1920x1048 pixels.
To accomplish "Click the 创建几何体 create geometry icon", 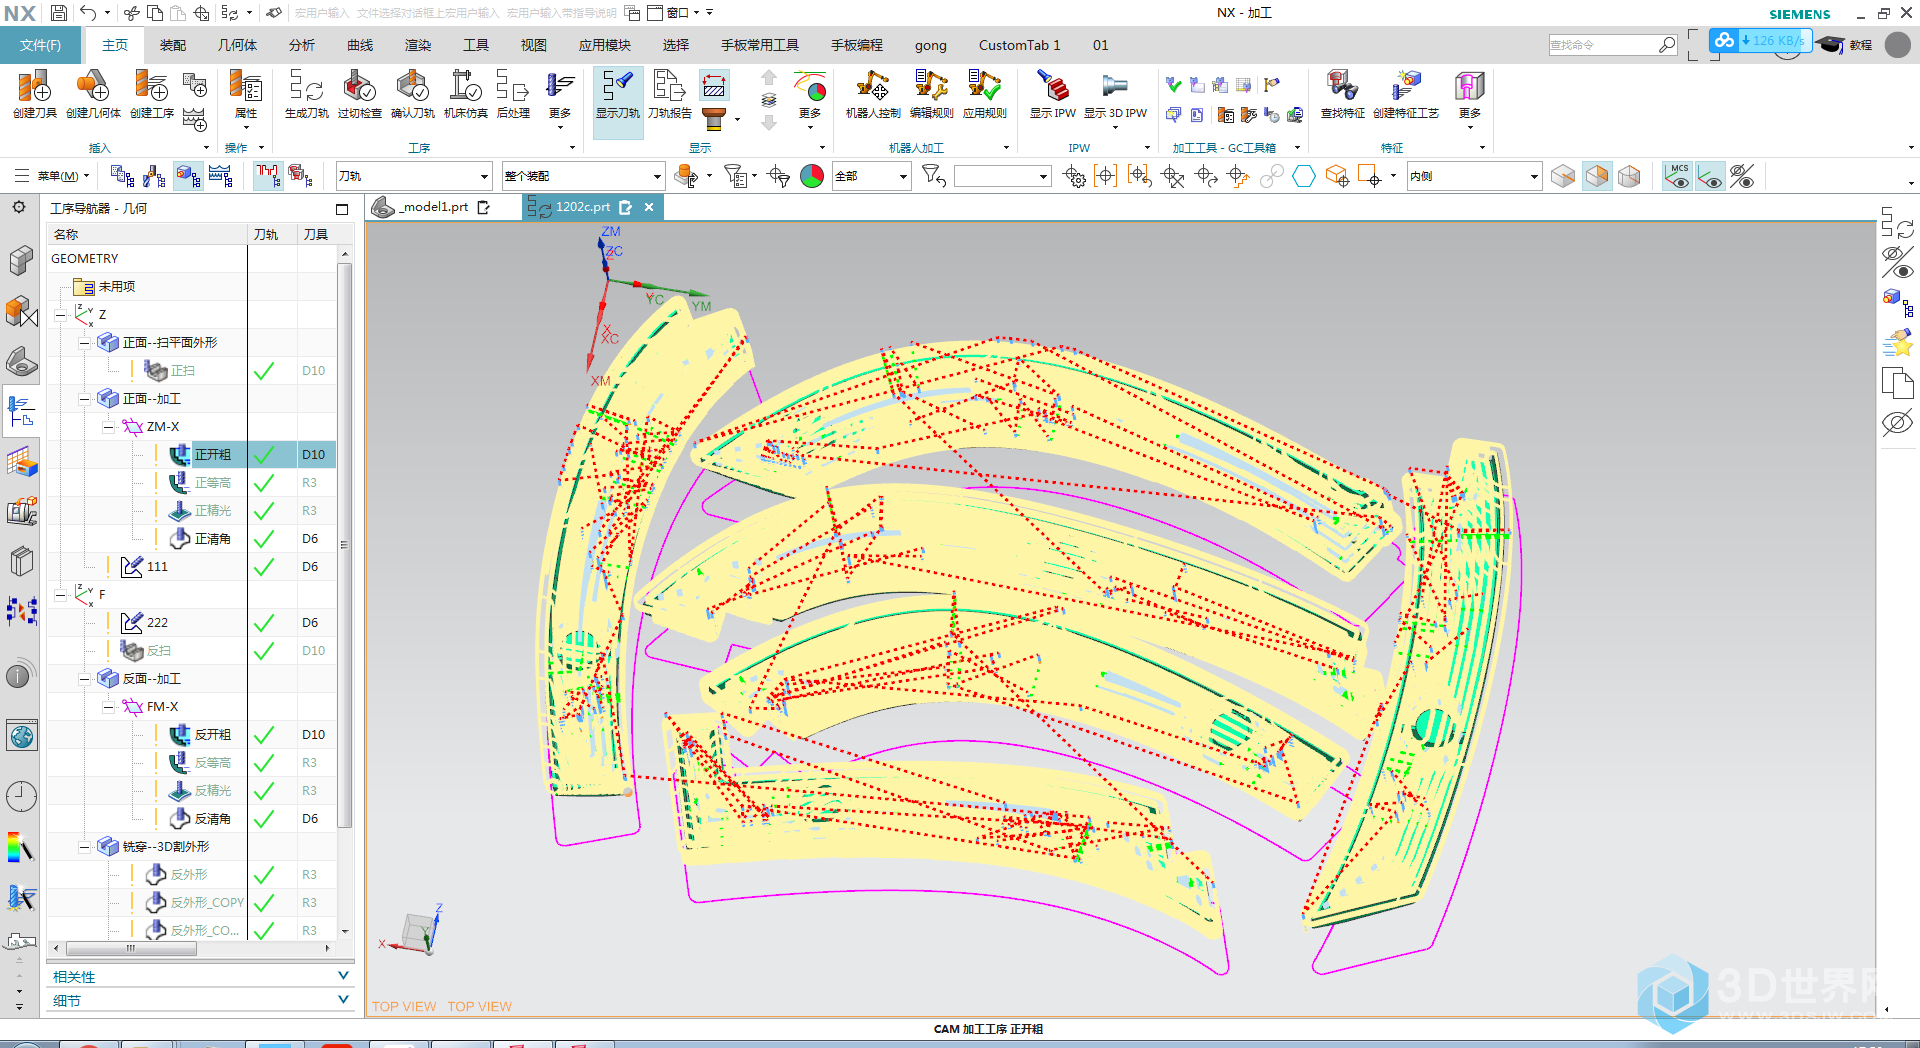I will coord(93,95).
